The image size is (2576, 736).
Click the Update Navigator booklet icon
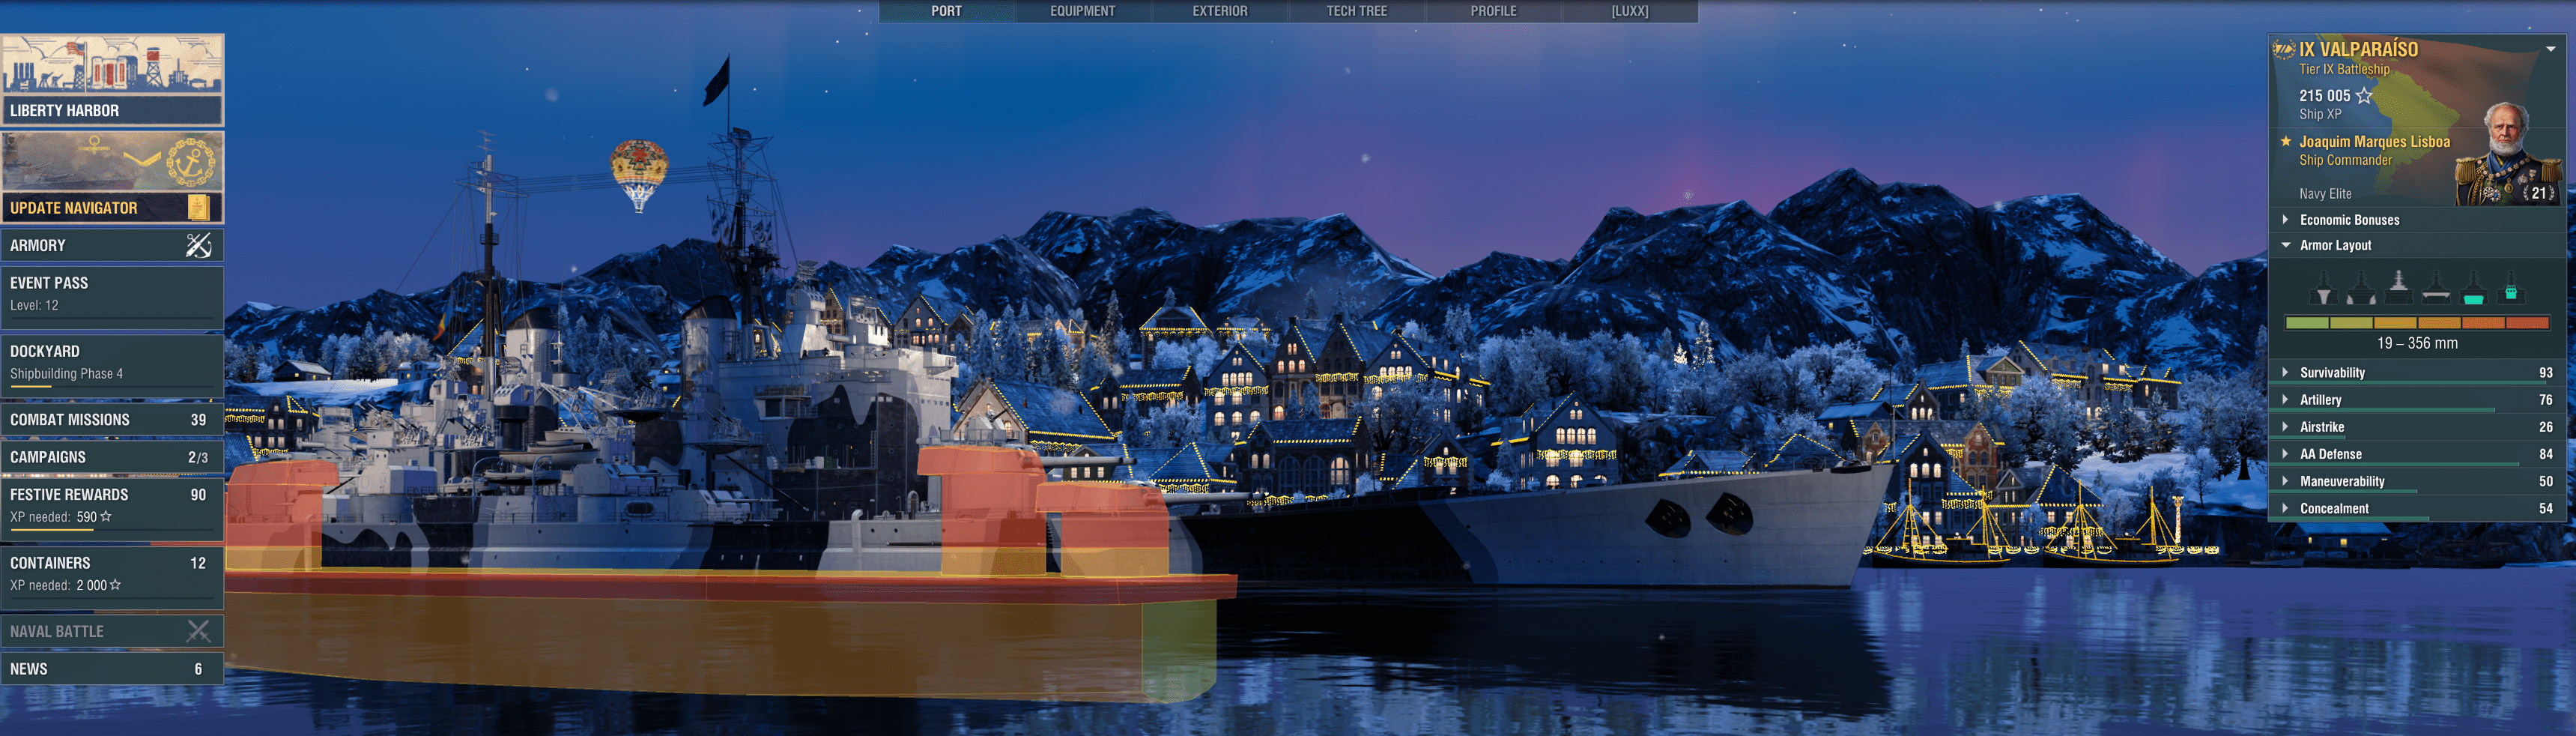pos(198,207)
